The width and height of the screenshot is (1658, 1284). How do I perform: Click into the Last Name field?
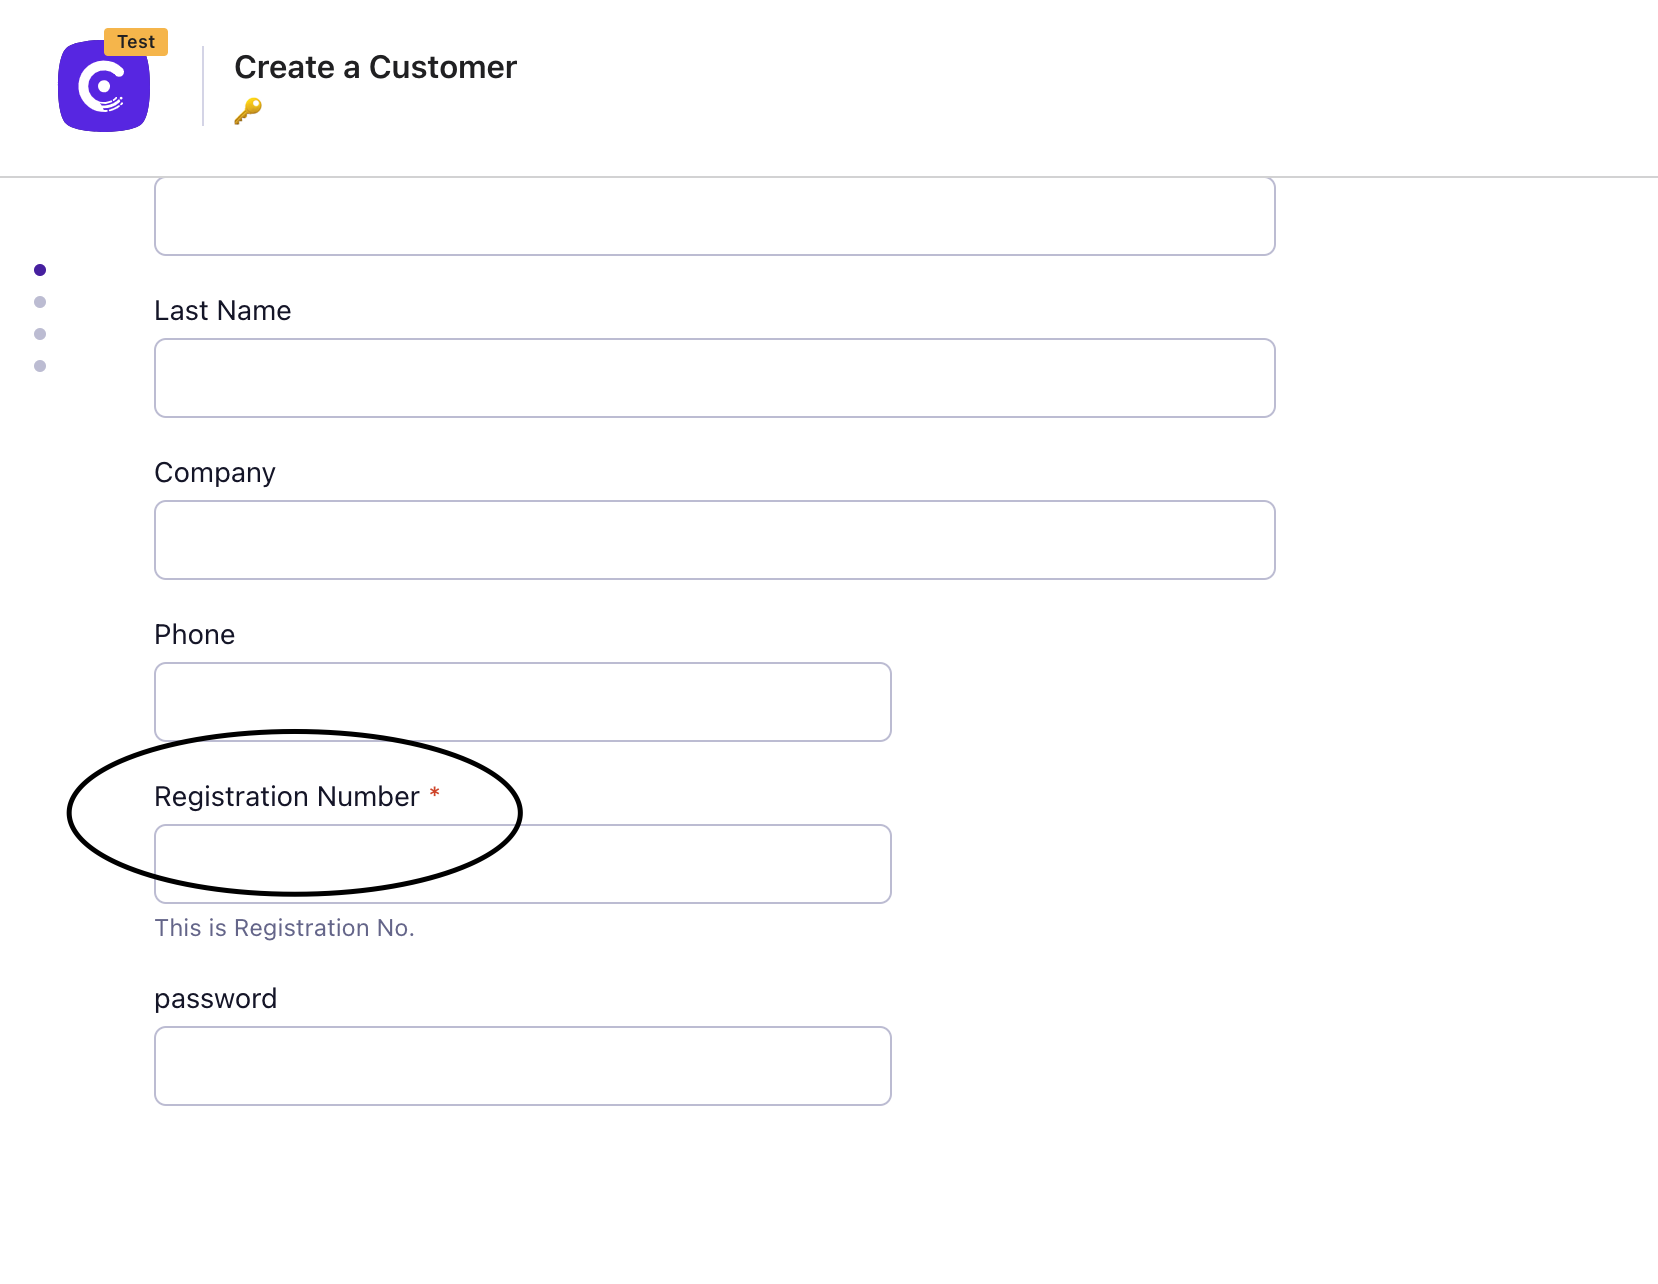(x=714, y=378)
